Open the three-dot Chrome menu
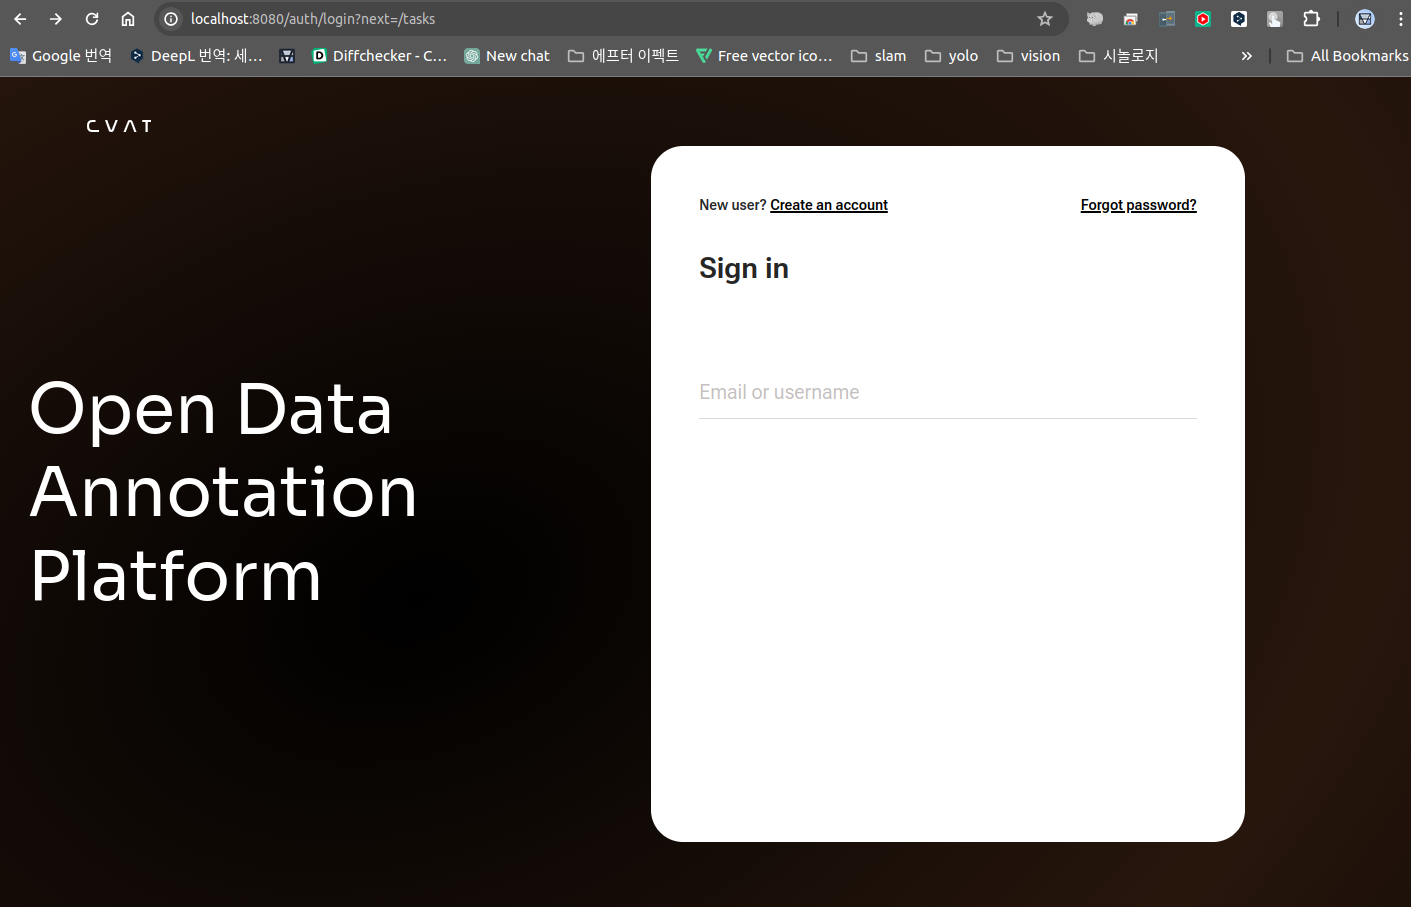1411x907 pixels. (x=1400, y=19)
